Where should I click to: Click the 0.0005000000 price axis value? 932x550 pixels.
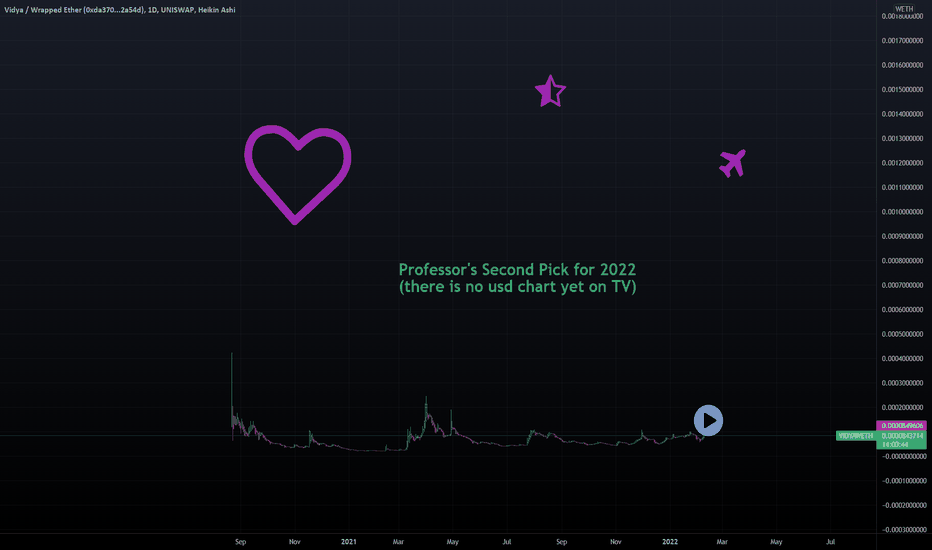pyautogui.click(x=902, y=334)
